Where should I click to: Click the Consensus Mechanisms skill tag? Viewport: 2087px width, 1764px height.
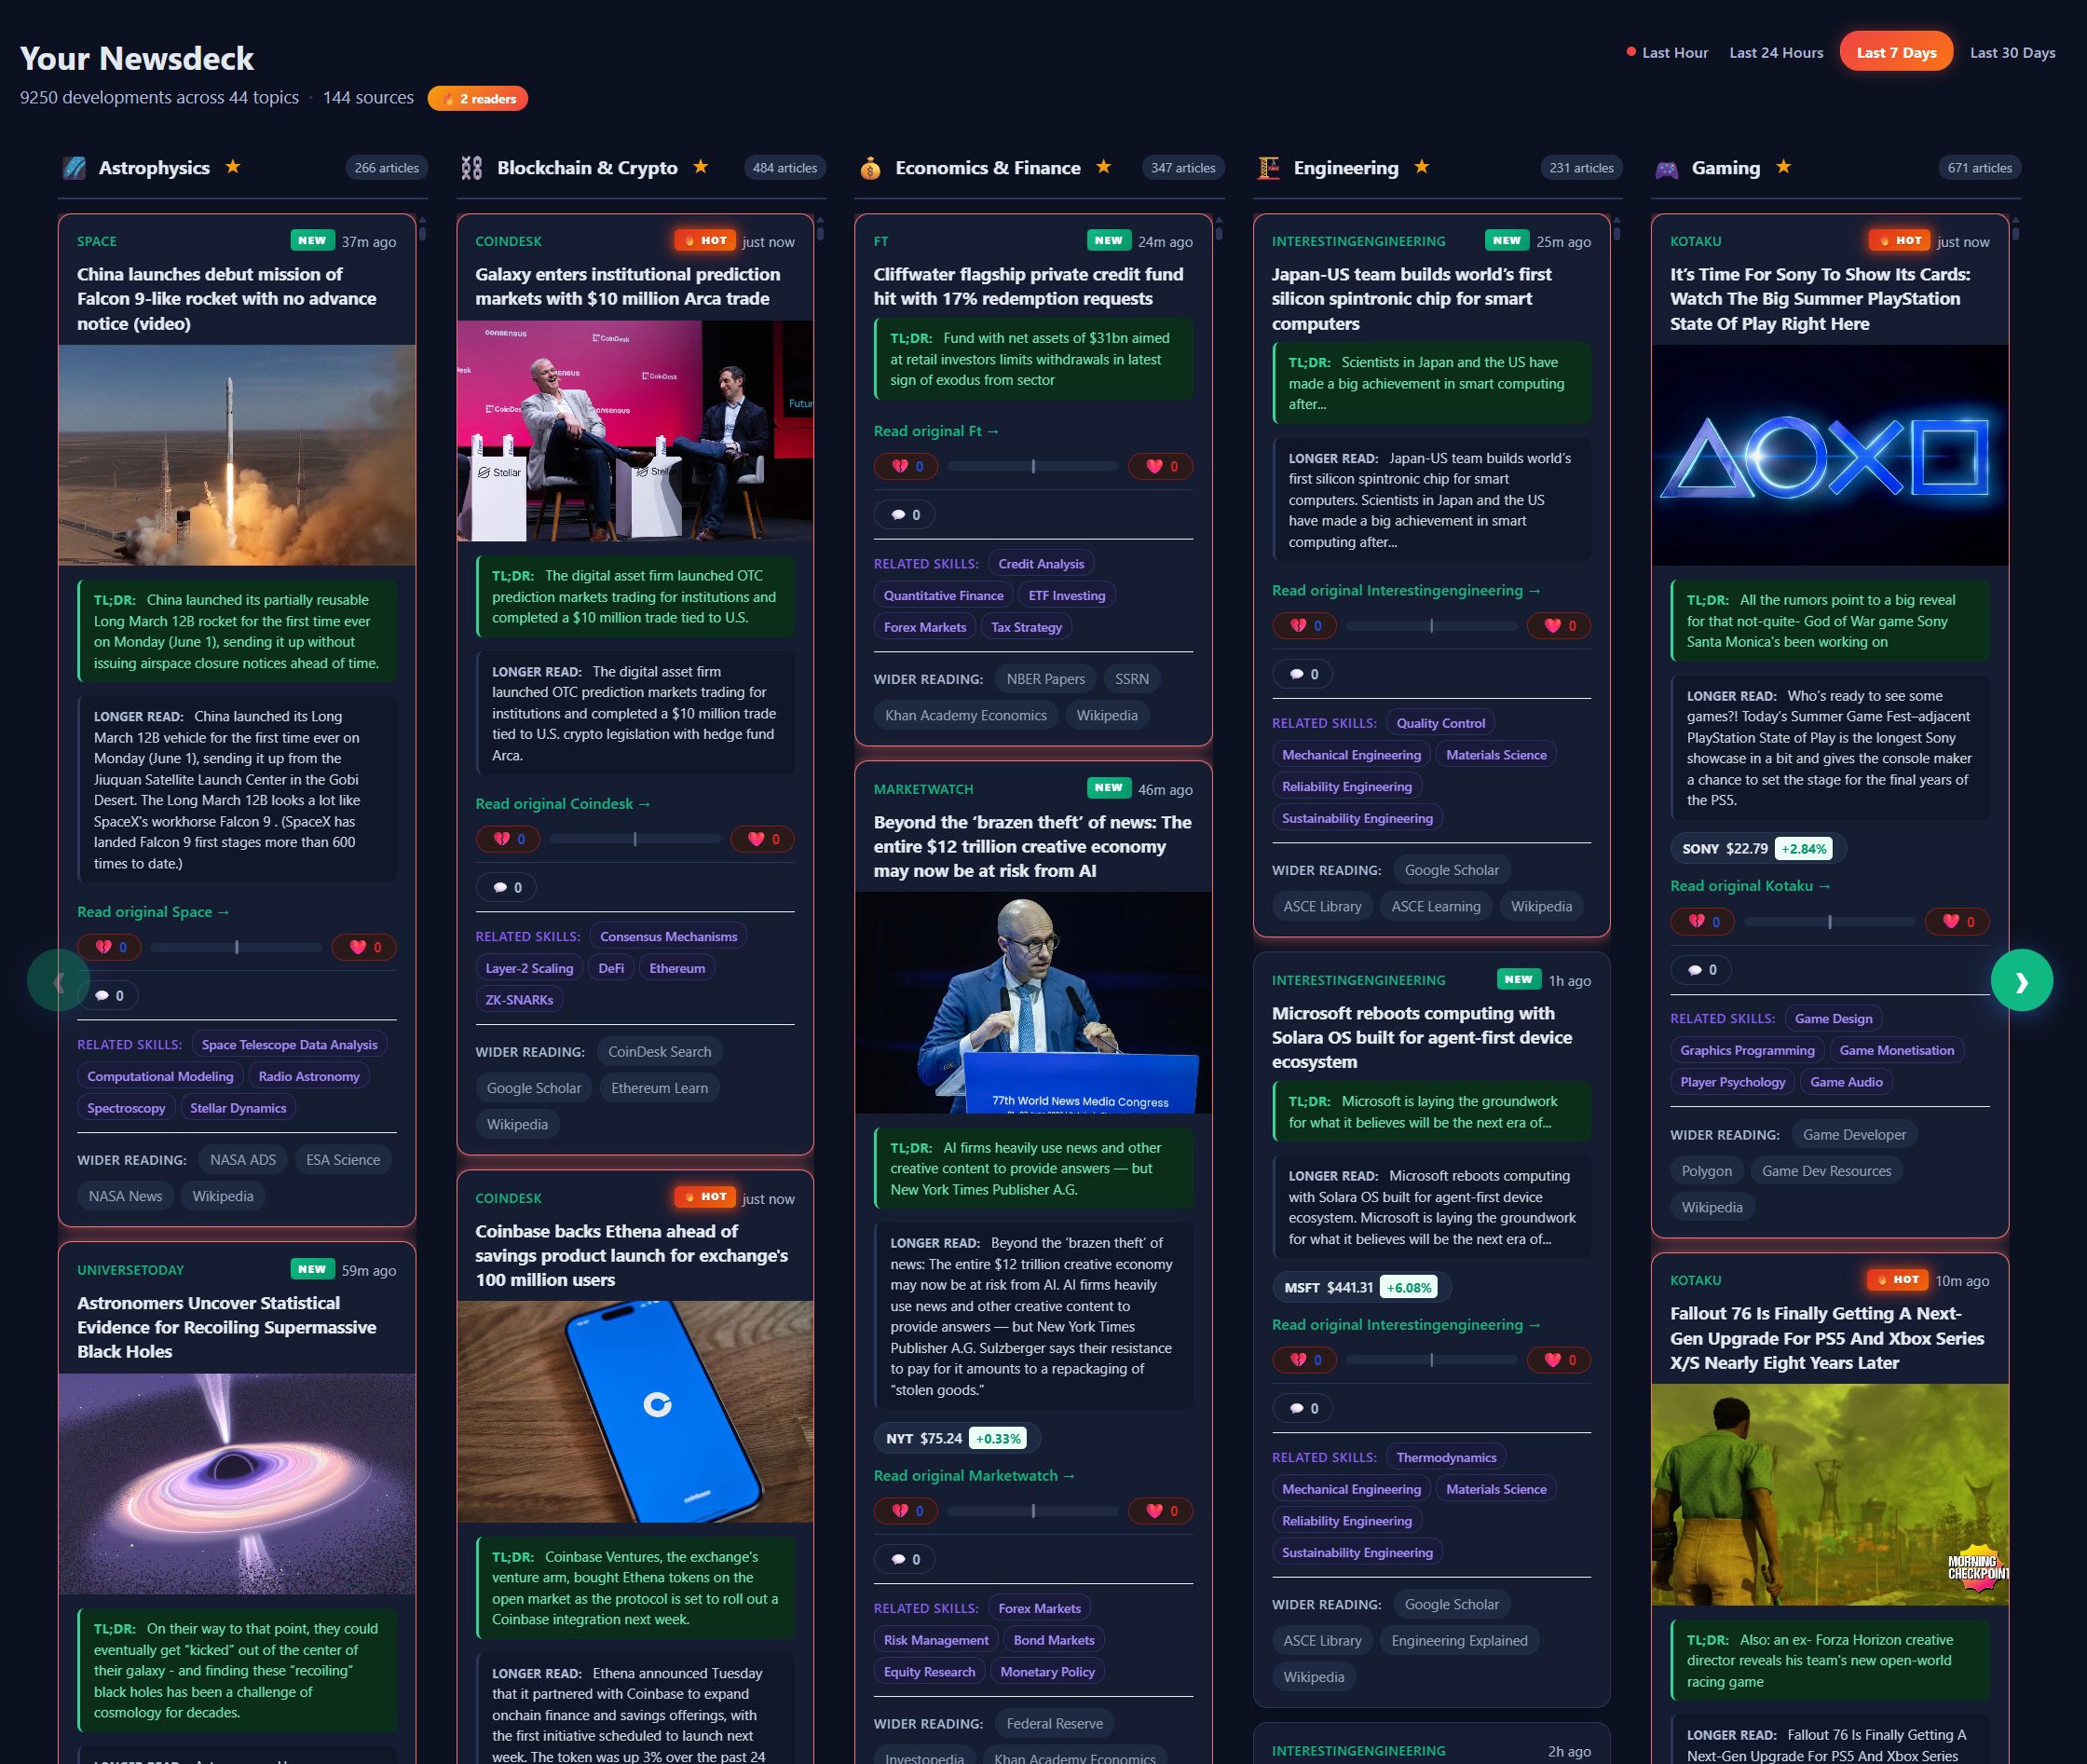tap(668, 936)
